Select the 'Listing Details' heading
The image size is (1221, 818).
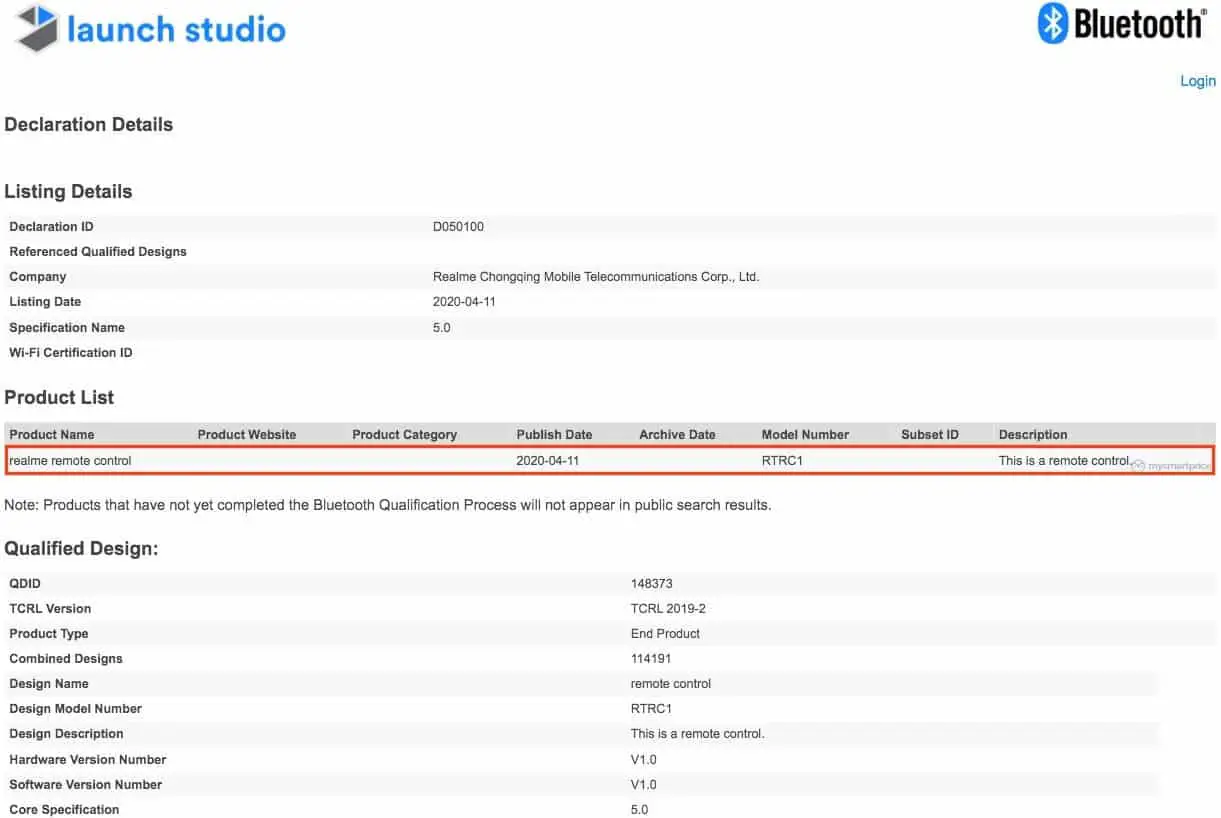tap(68, 192)
